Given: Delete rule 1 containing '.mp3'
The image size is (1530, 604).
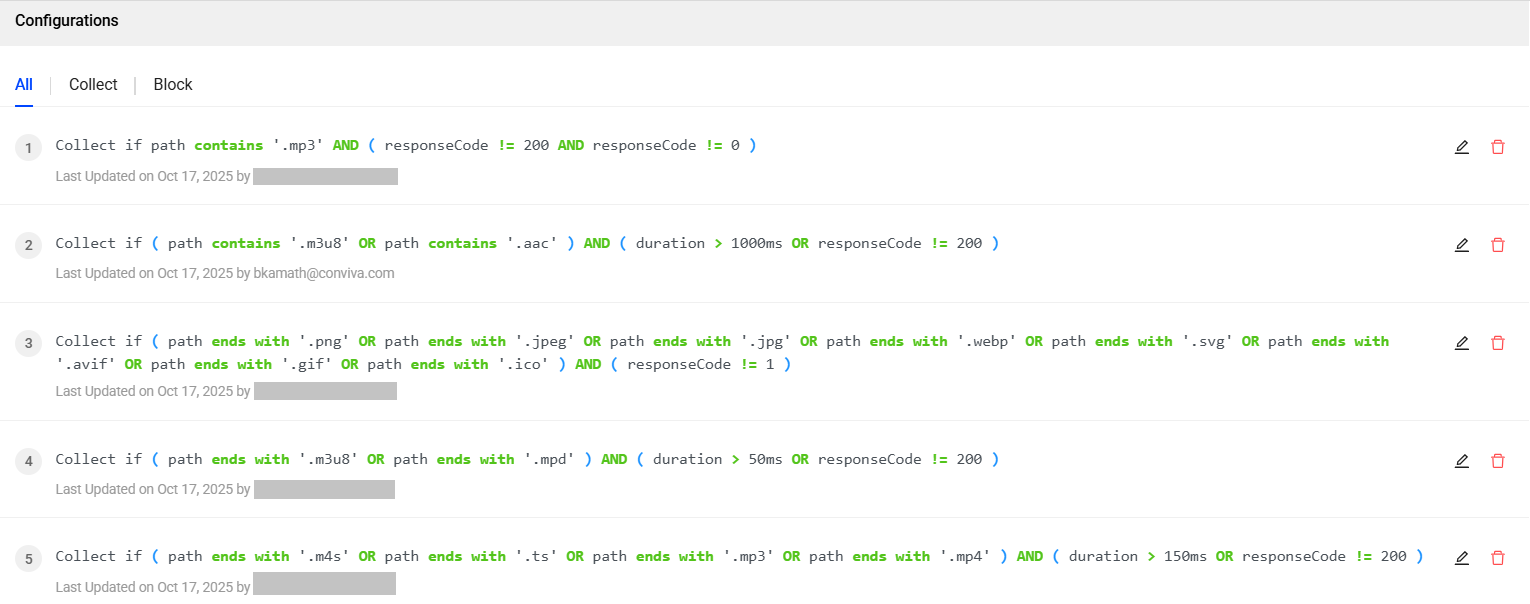Looking at the screenshot, I should coord(1497,147).
